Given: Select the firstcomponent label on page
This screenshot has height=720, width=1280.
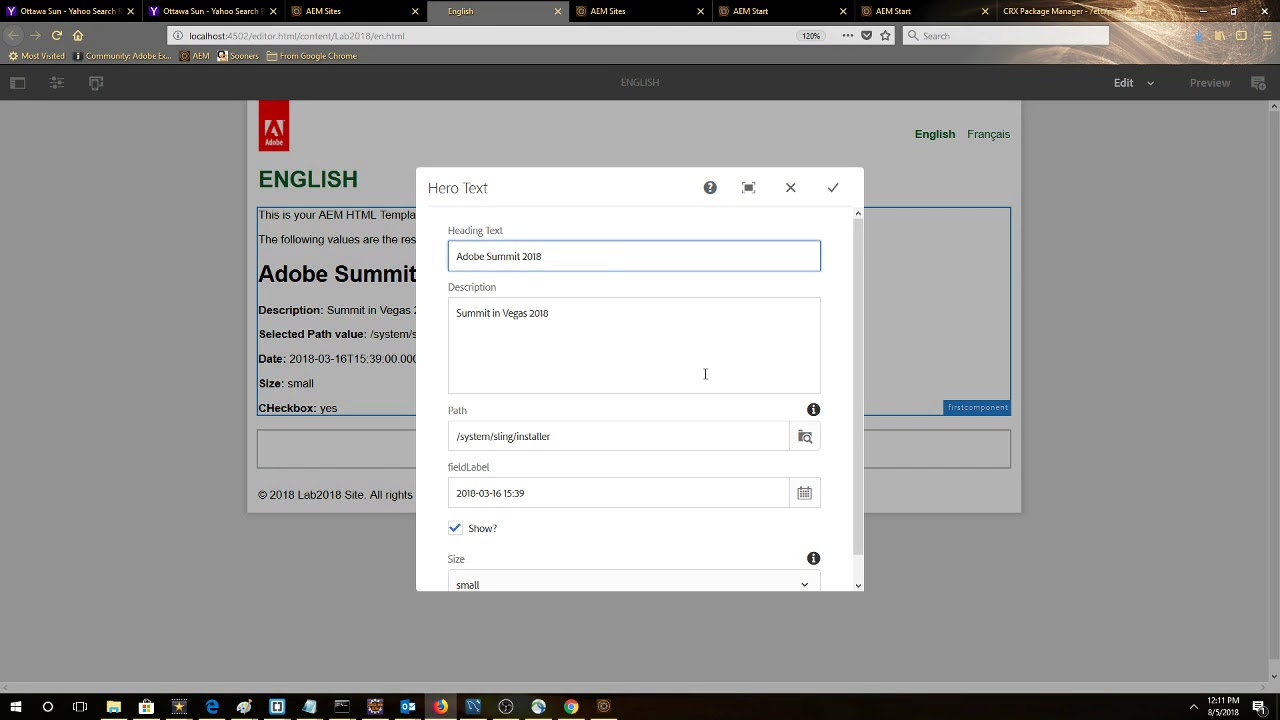Looking at the screenshot, I should click(977, 407).
